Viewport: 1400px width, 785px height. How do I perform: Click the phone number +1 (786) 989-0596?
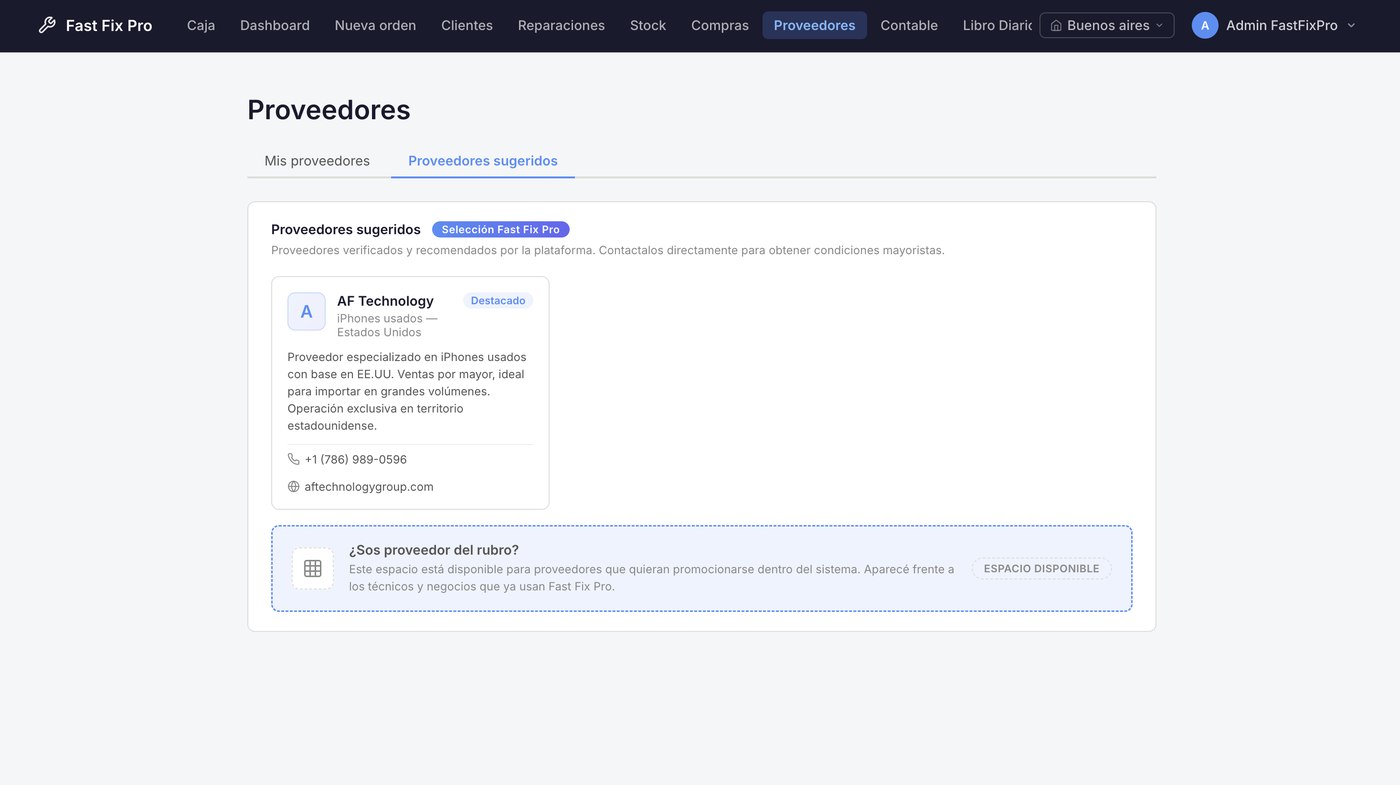coord(356,459)
